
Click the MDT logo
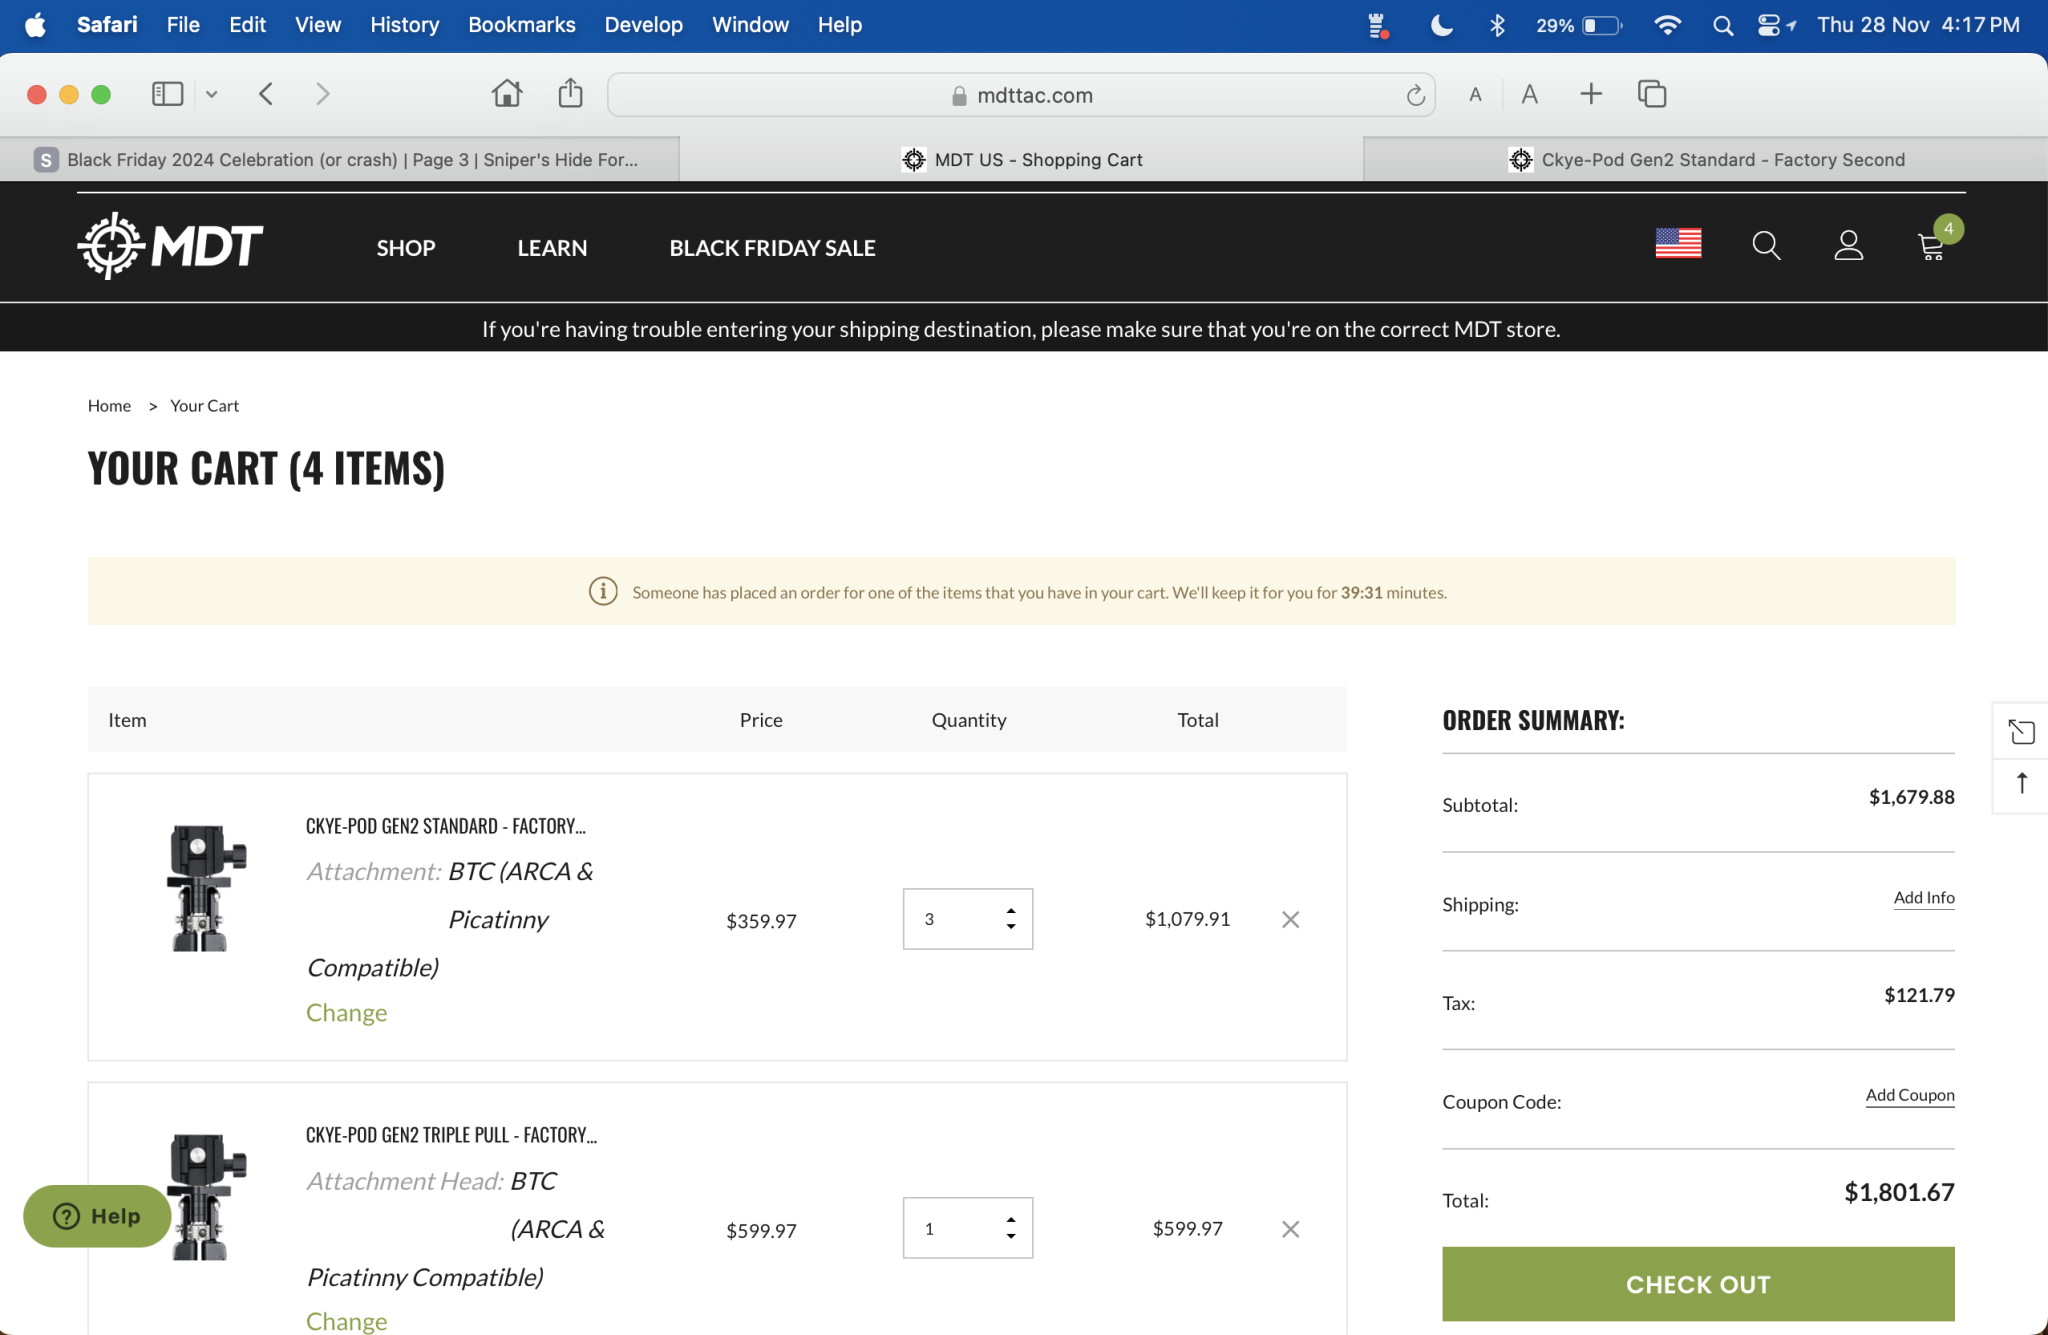(x=170, y=245)
